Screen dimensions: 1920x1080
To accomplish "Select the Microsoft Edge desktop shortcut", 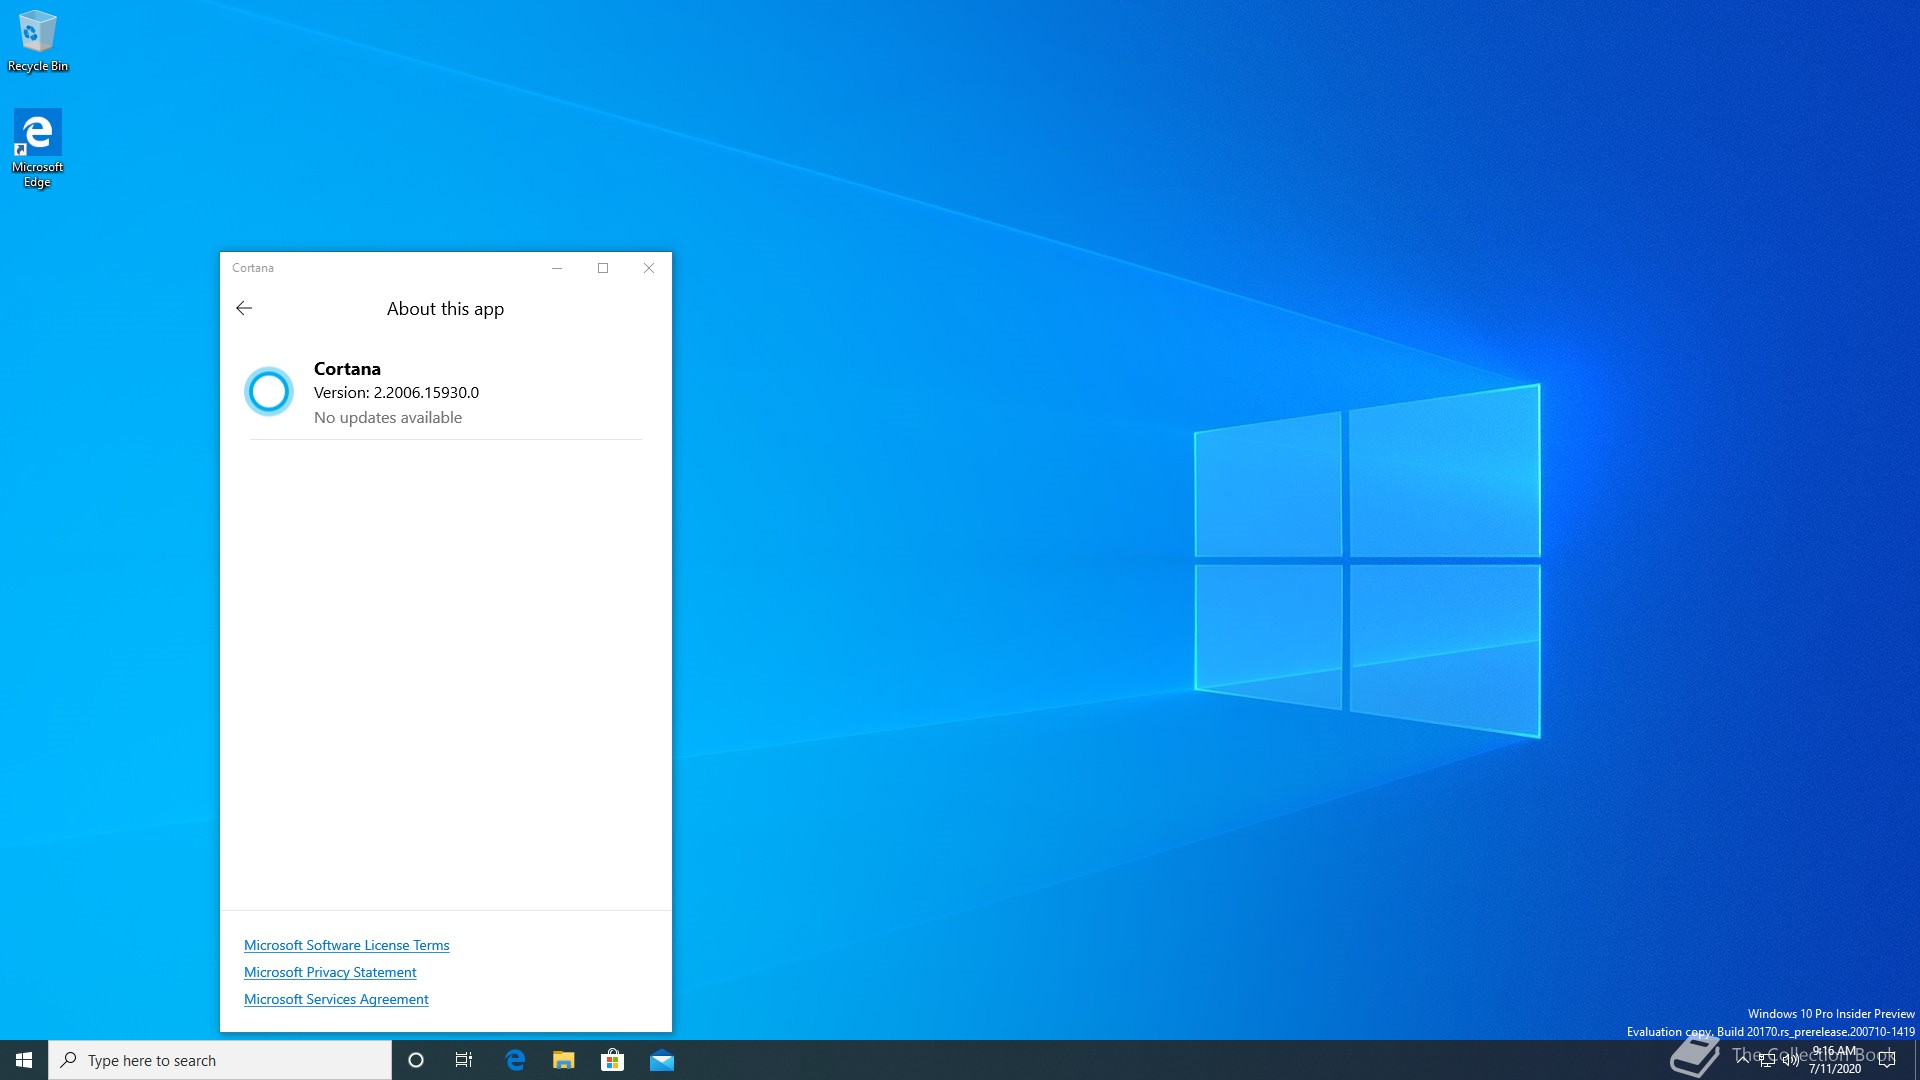I will coord(38,148).
